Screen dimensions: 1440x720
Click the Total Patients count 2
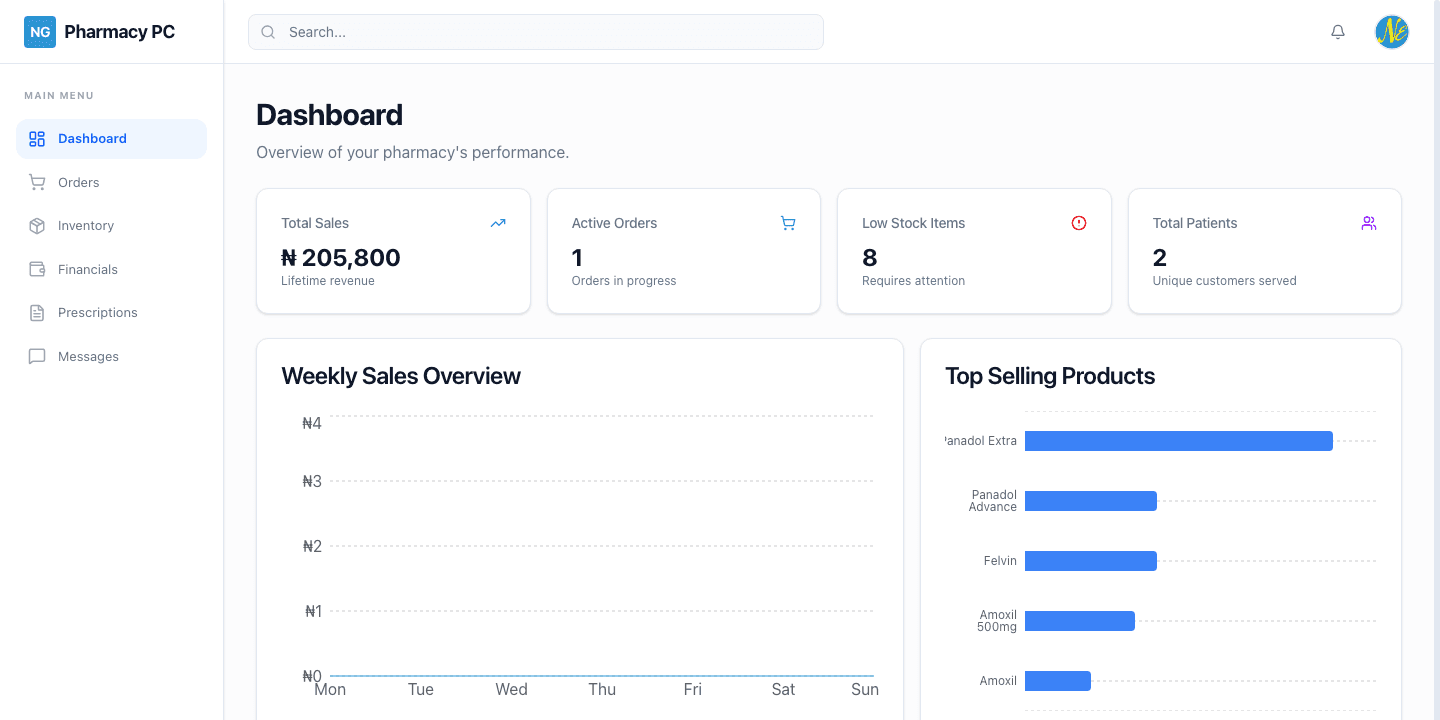(x=1160, y=258)
